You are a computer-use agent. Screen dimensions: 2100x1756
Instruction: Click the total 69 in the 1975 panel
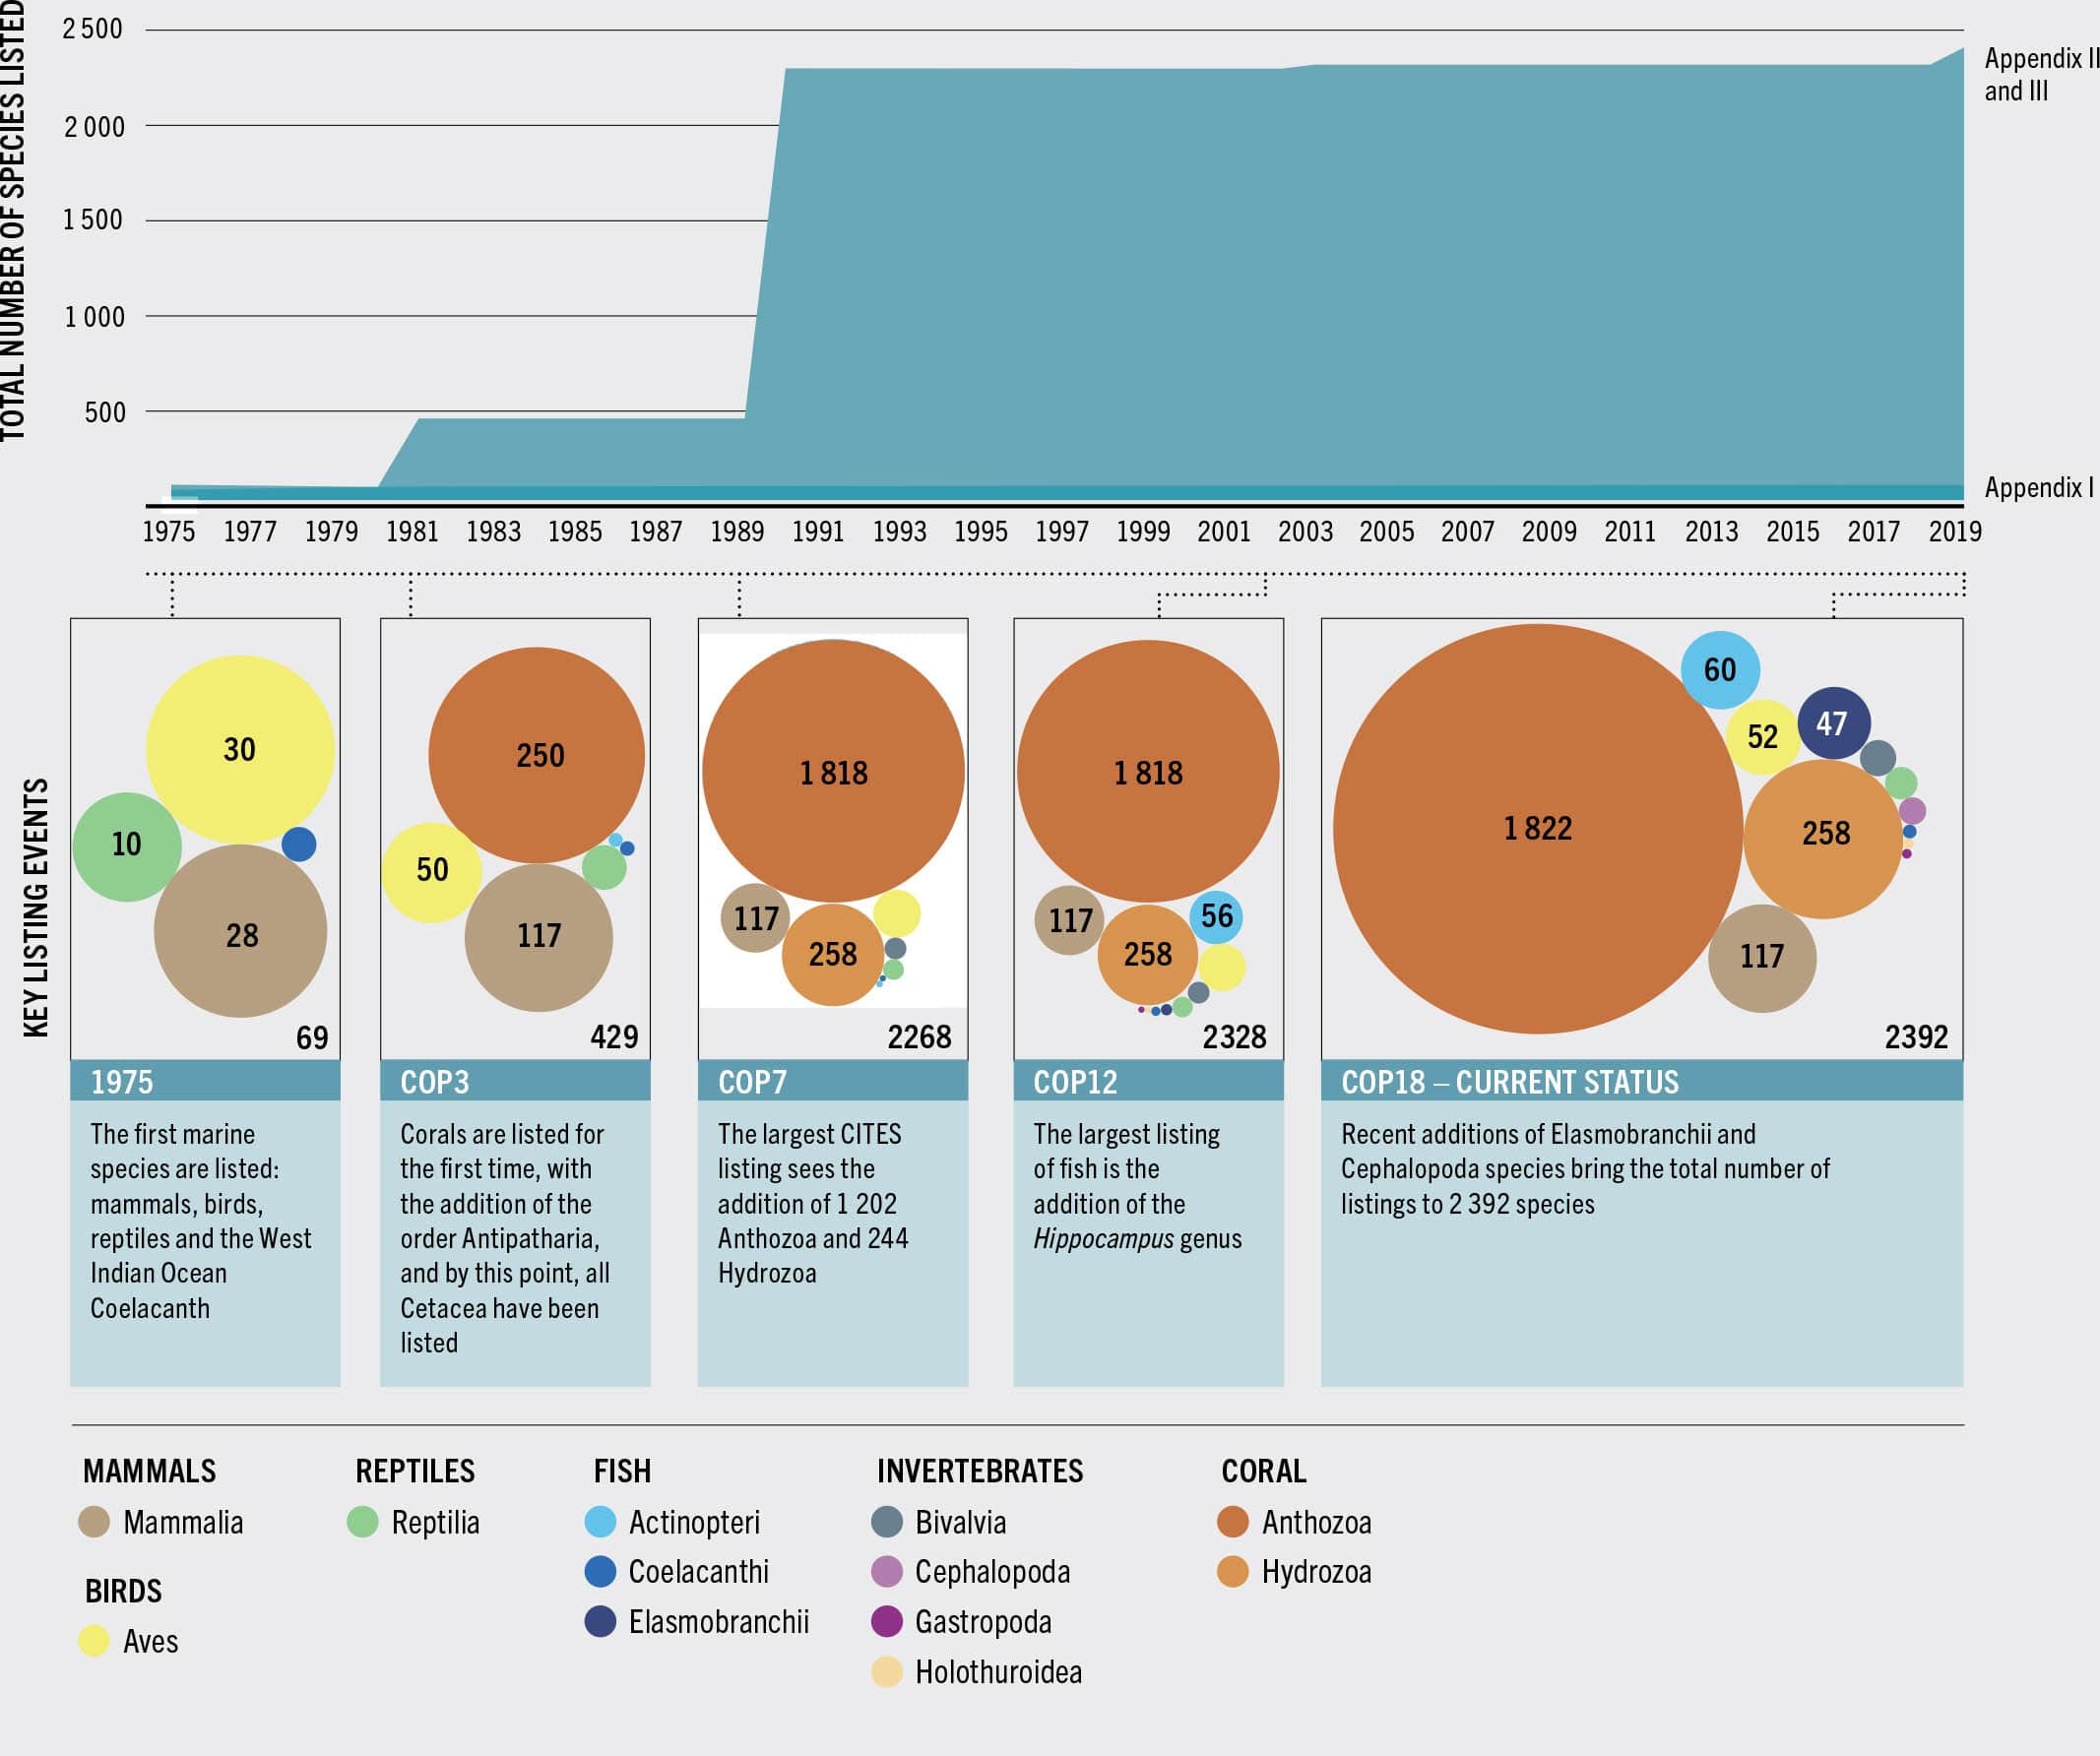pos(312,1037)
